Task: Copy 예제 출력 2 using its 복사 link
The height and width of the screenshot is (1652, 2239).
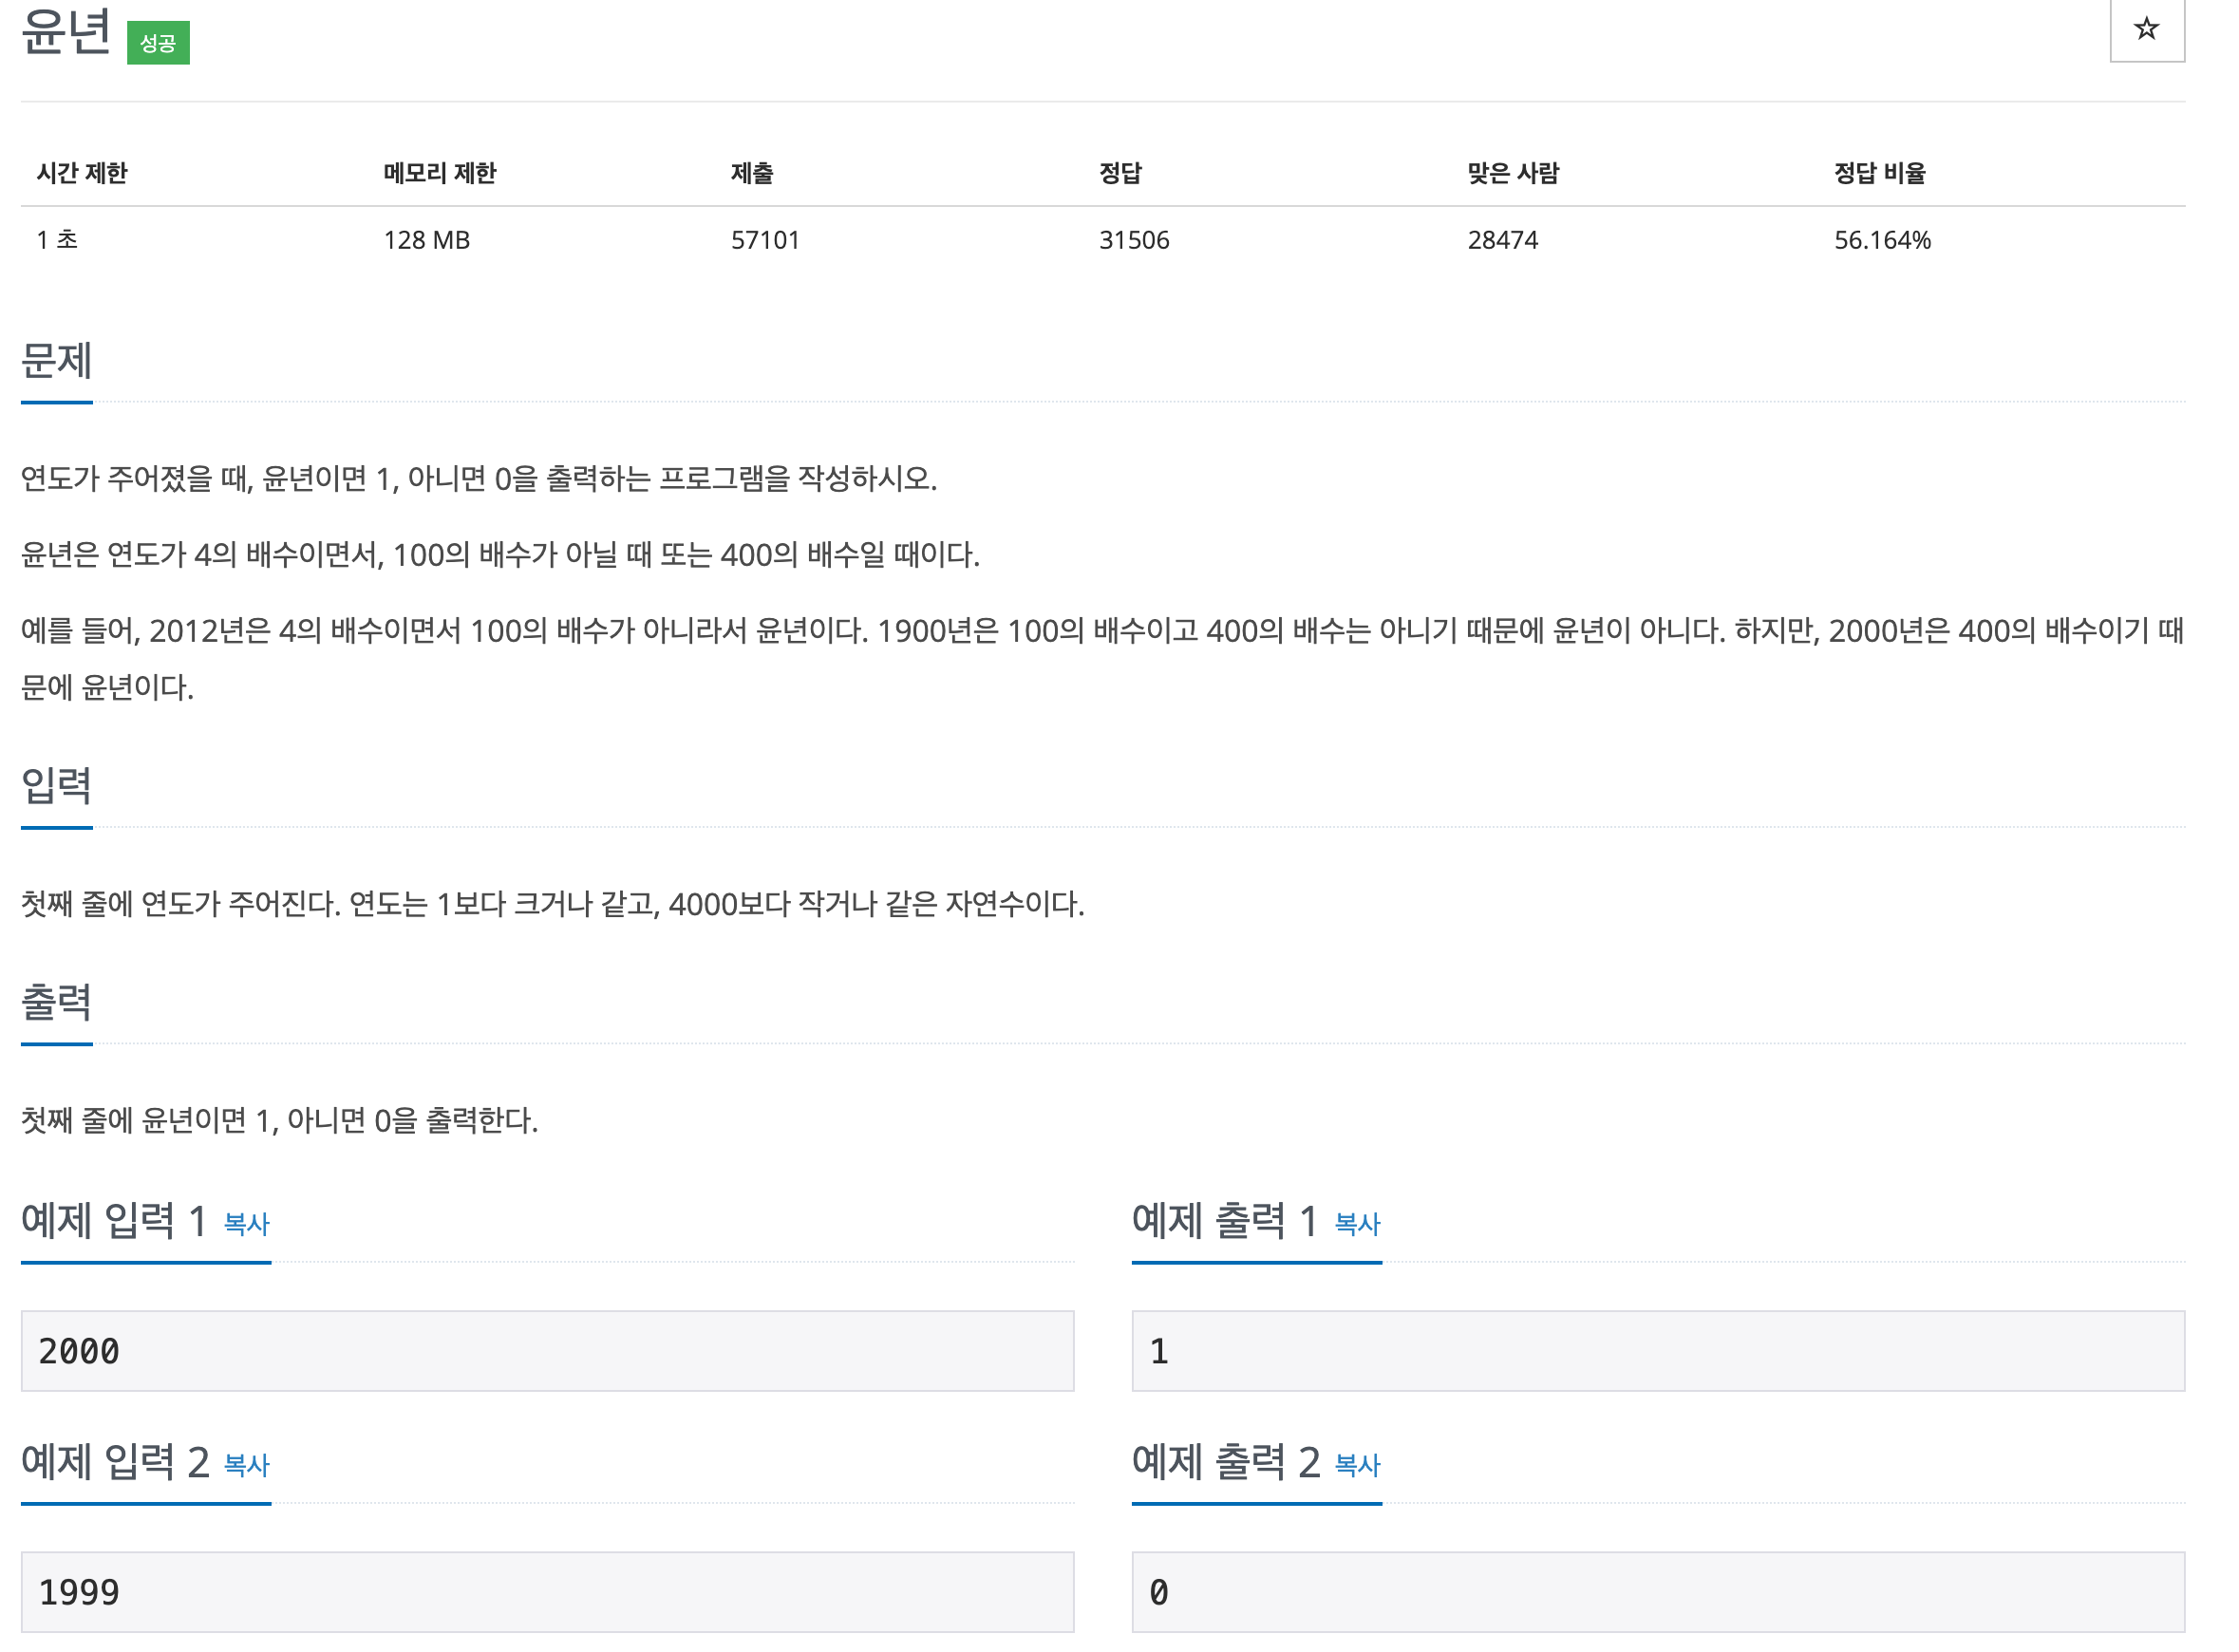Action: pos(1356,1466)
